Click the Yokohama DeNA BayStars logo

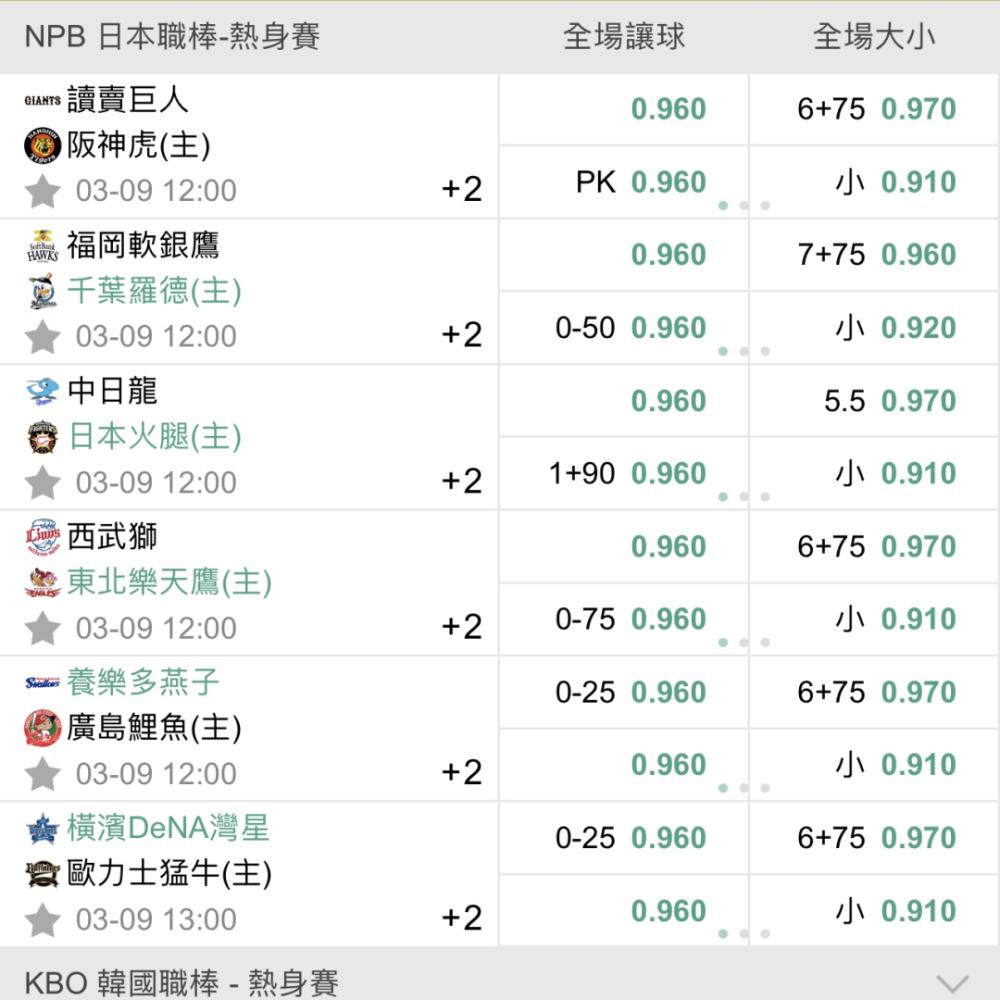(43, 828)
